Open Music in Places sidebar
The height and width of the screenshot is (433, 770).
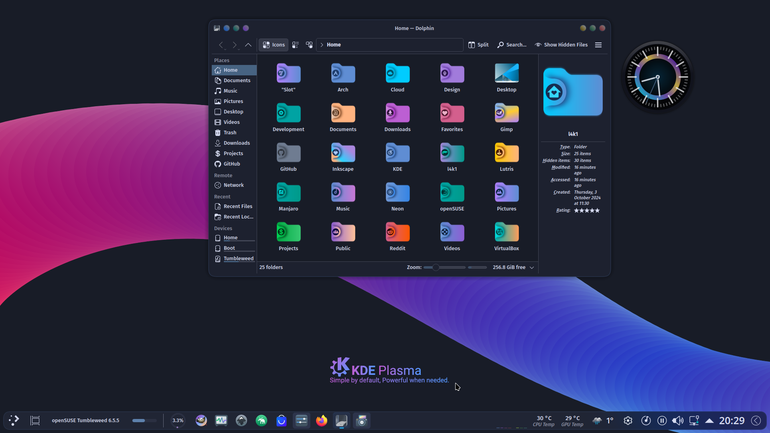pyautogui.click(x=234, y=91)
